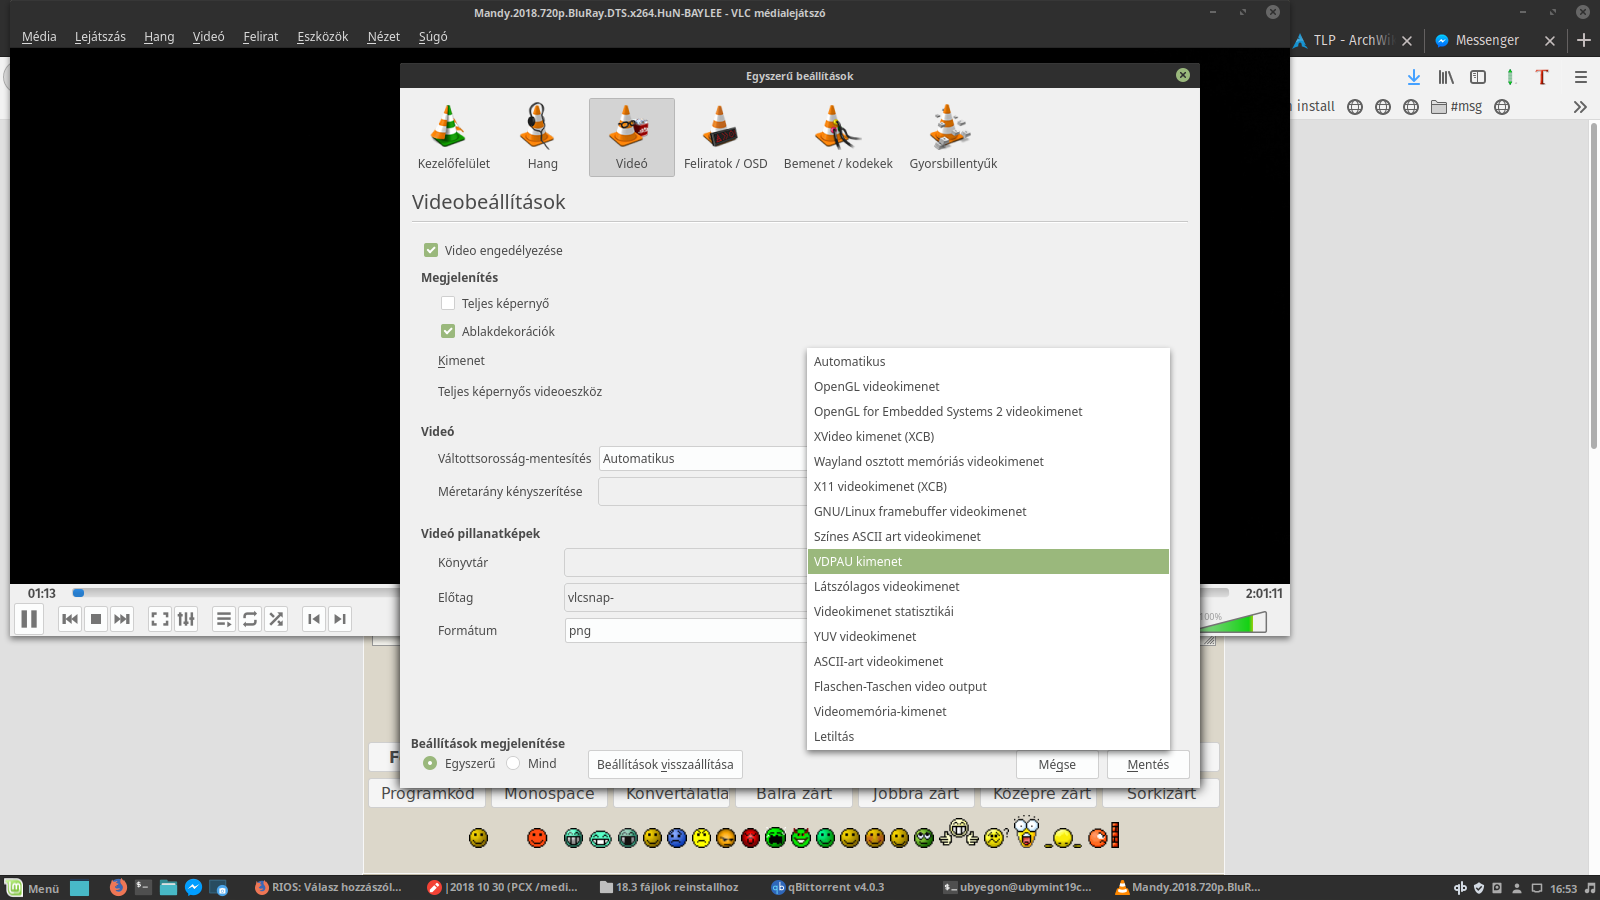Open the Média menu
Image resolution: width=1600 pixels, height=900 pixels.
(x=39, y=36)
